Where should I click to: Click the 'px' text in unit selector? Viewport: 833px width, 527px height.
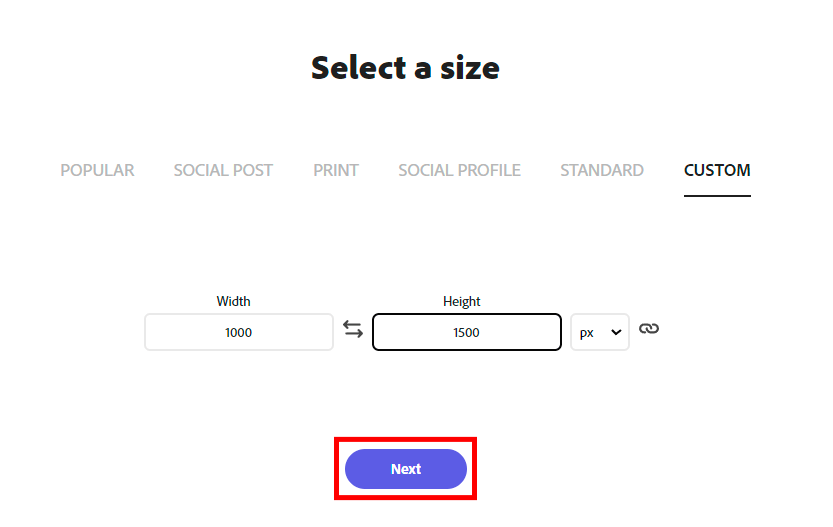(x=587, y=333)
